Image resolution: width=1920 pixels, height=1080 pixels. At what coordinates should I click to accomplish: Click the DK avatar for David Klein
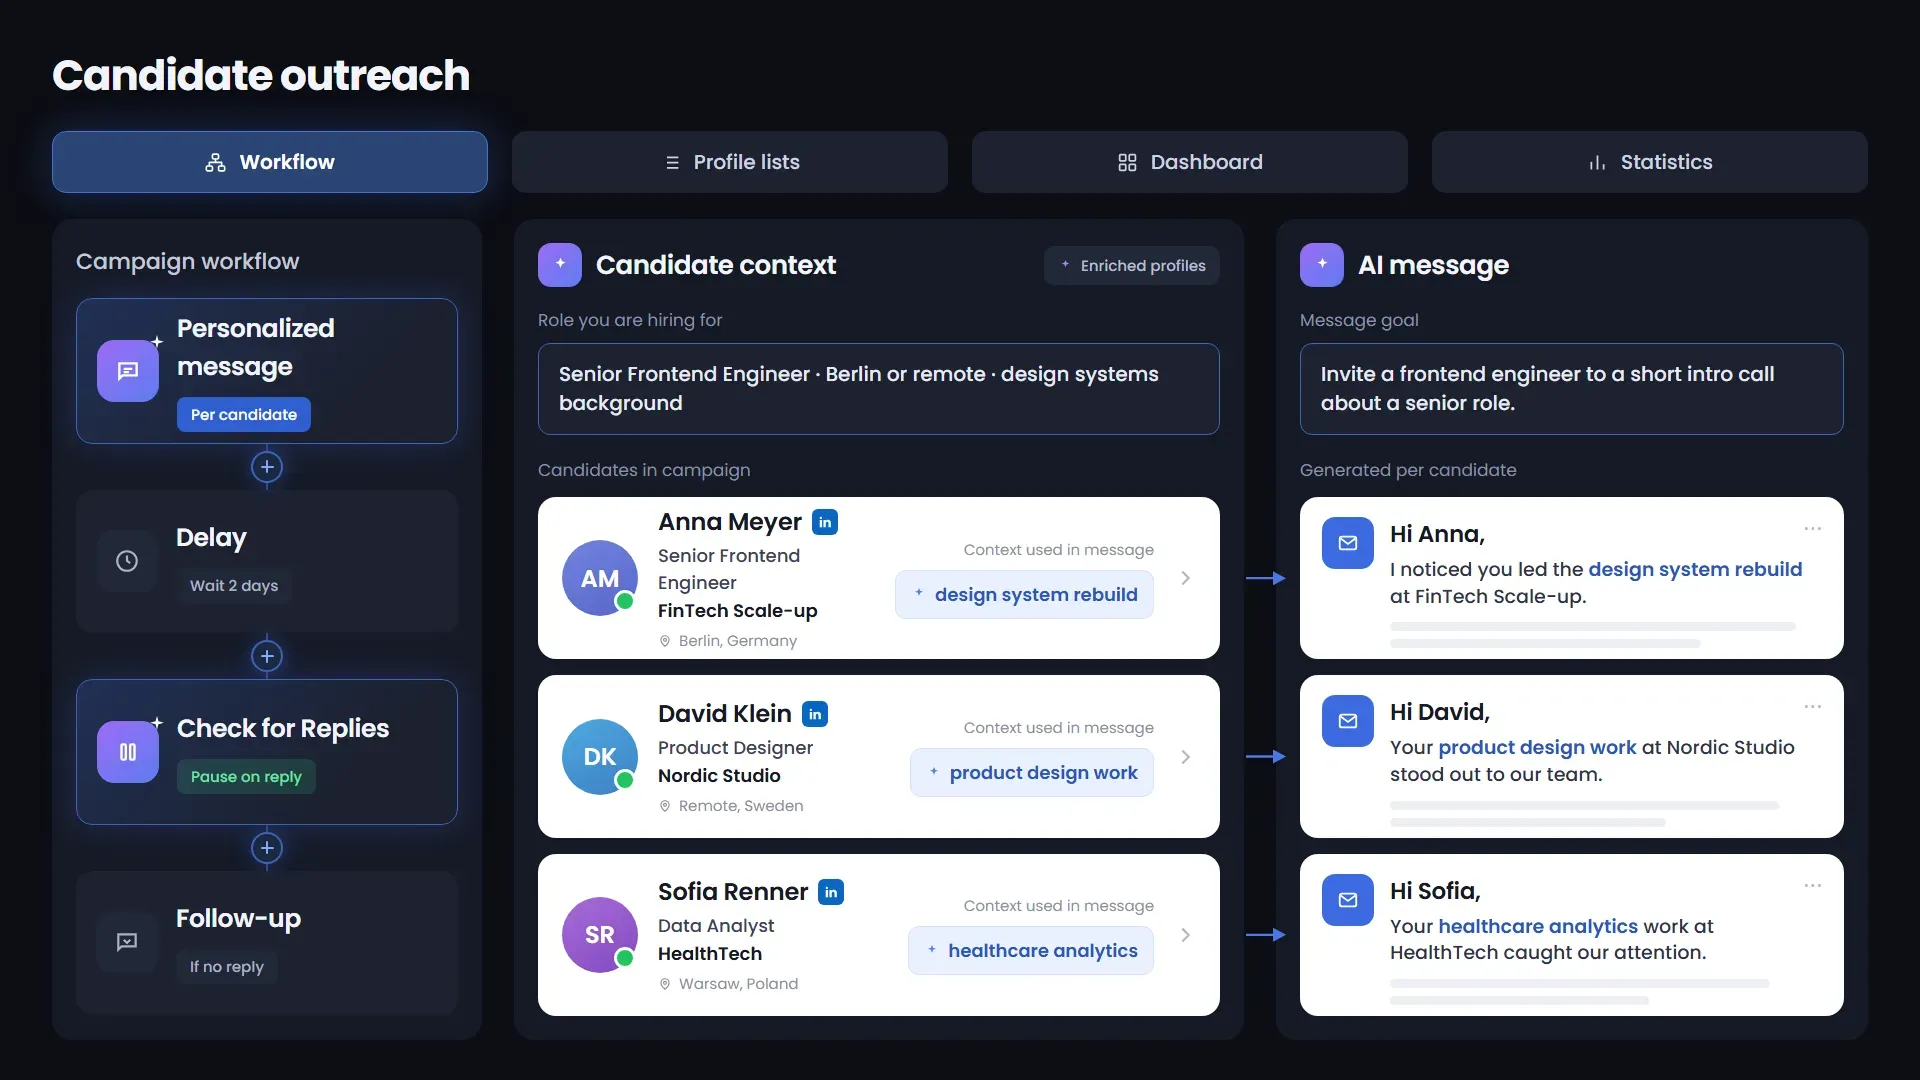coord(600,757)
